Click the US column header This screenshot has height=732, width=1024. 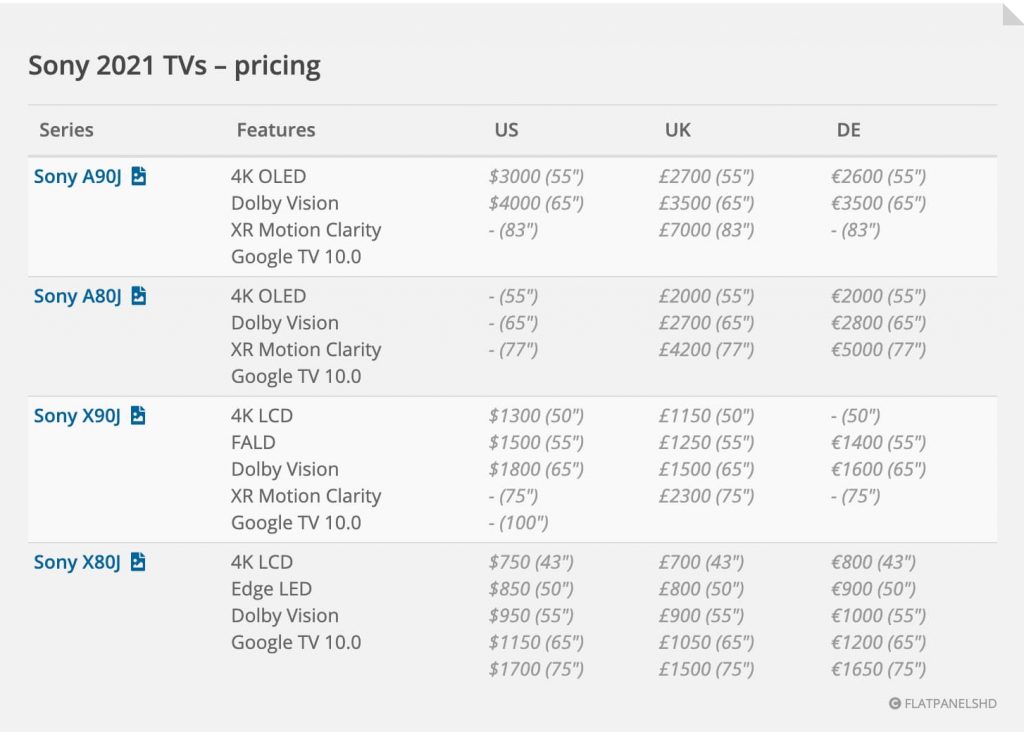click(506, 129)
